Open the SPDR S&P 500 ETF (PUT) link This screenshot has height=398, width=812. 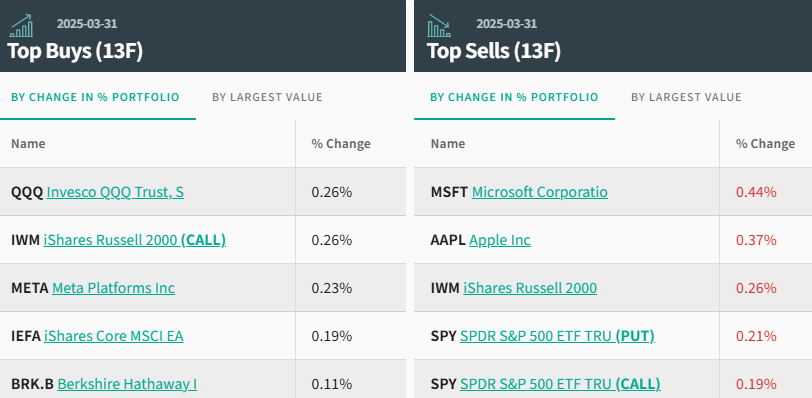tap(557, 336)
